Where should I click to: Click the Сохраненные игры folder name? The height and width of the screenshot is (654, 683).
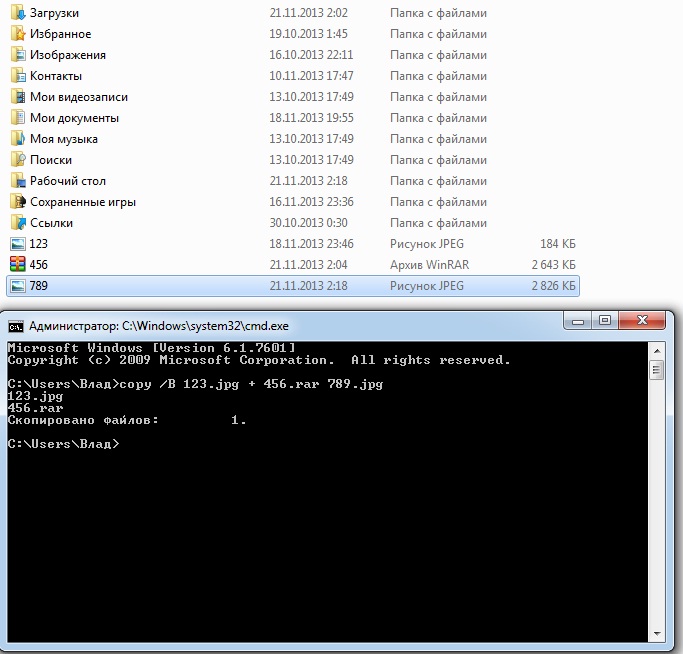[82, 202]
